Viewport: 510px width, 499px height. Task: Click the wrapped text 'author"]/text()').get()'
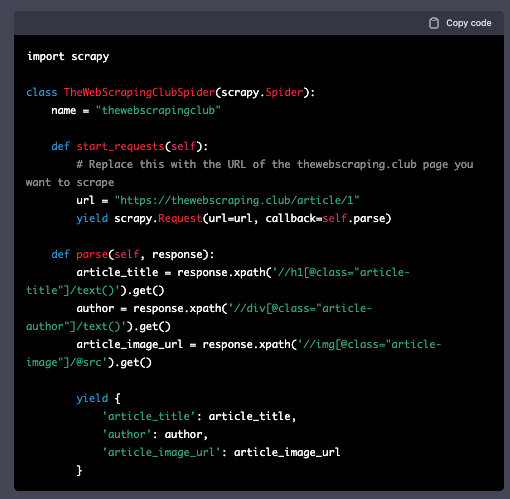tap(98, 326)
